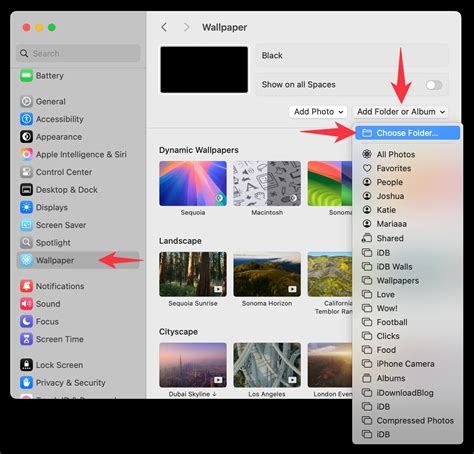This screenshot has height=454, width=474.
Task: Select Choose Folder… menu item
Action: click(408, 133)
